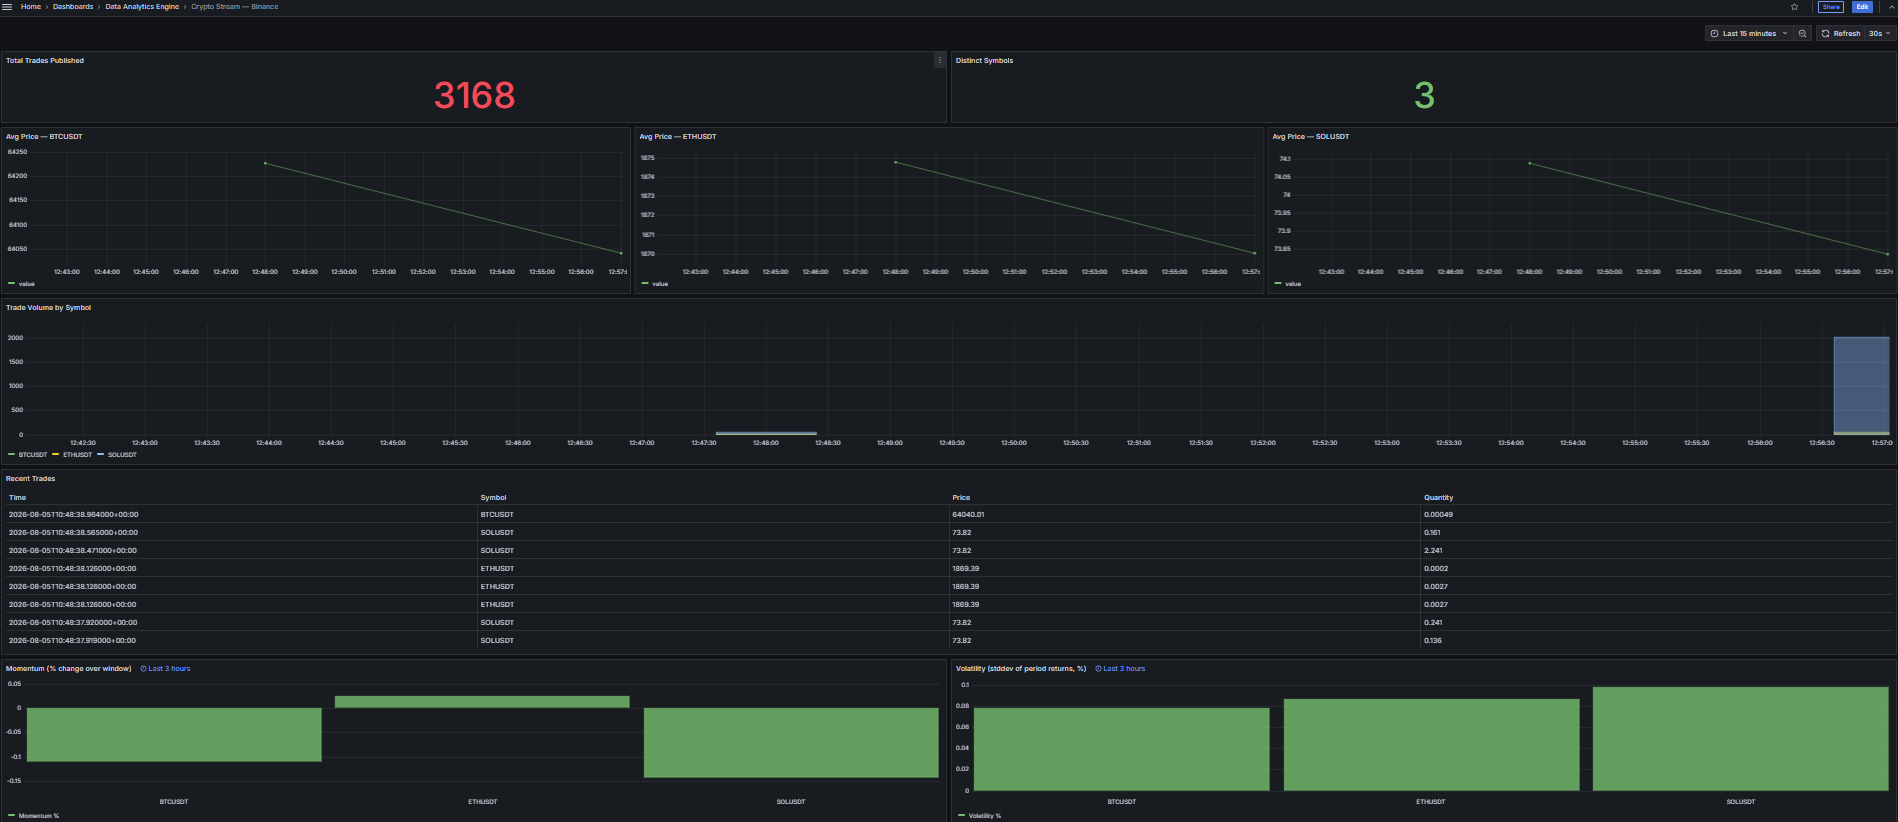Collapse the top bar with the chevron icon
This screenshot has width=1898, height=822.
tap(1892, 7)
